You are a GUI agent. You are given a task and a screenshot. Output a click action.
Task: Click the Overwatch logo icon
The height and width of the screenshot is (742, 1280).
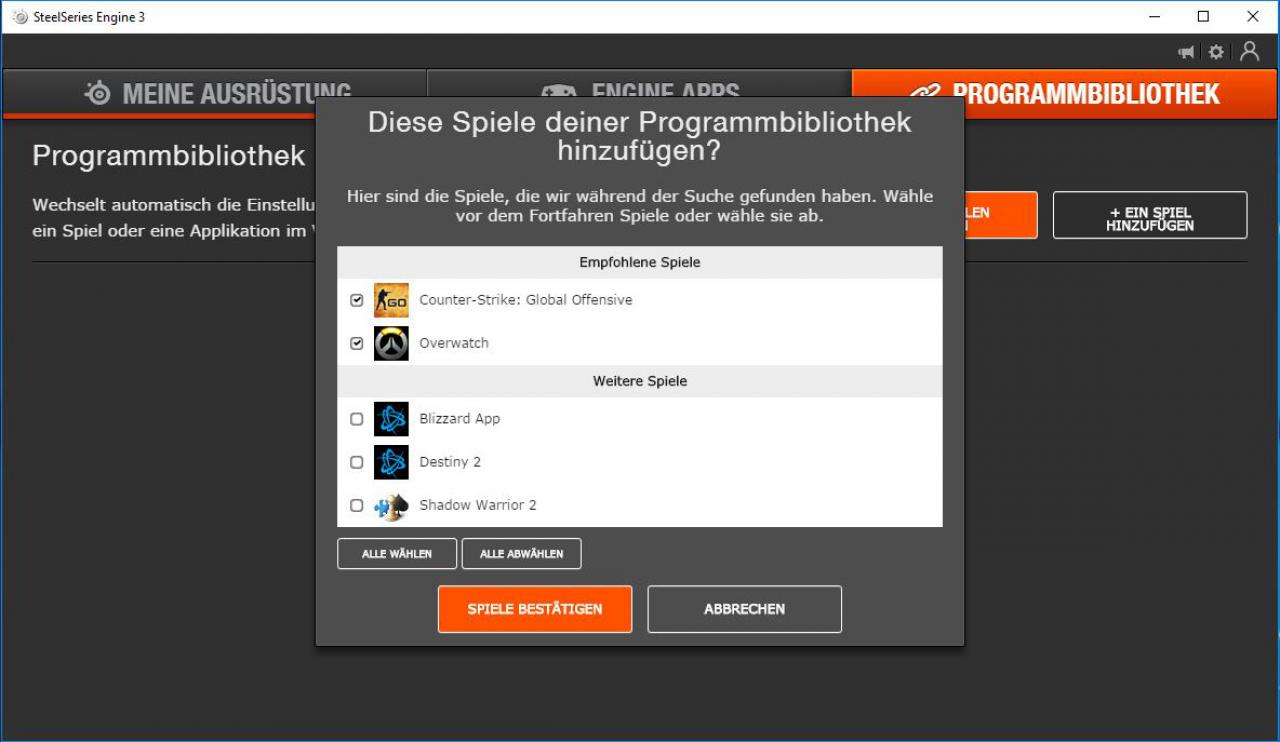pyautogui.click(x=391, y=343)
